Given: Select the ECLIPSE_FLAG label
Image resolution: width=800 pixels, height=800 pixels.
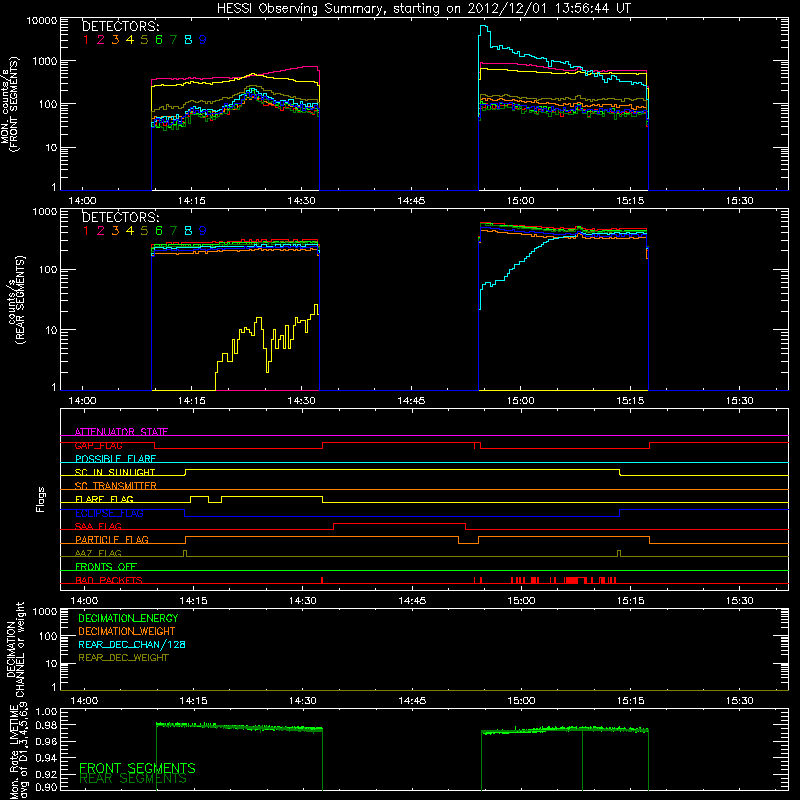Looking at the screenshot, I should click(109, 513).
